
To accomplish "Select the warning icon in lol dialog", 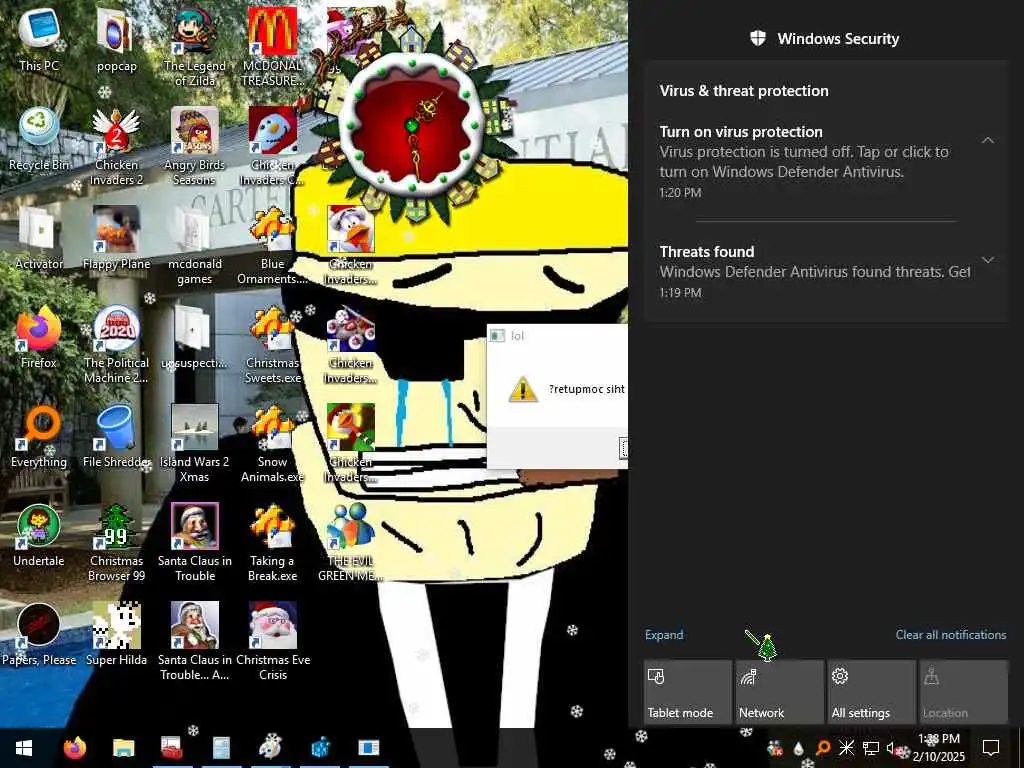I will (x=522, y=389).
